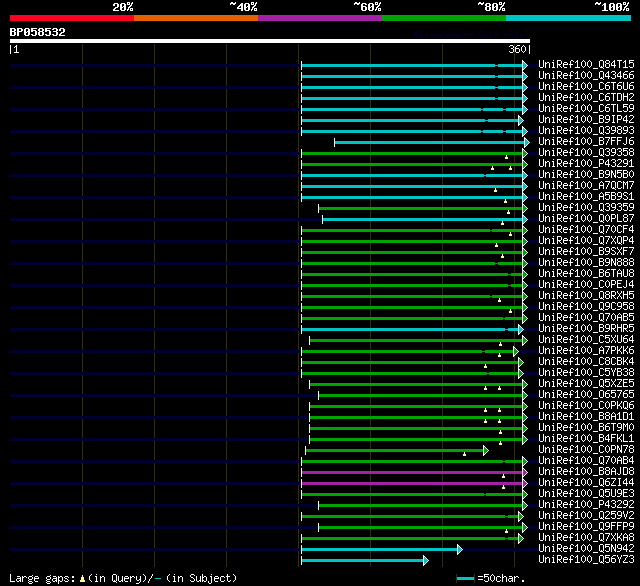The image size is (640, 586).
Task: Select hit label UniRef100_B9N5B0
Action: [586, 175]
